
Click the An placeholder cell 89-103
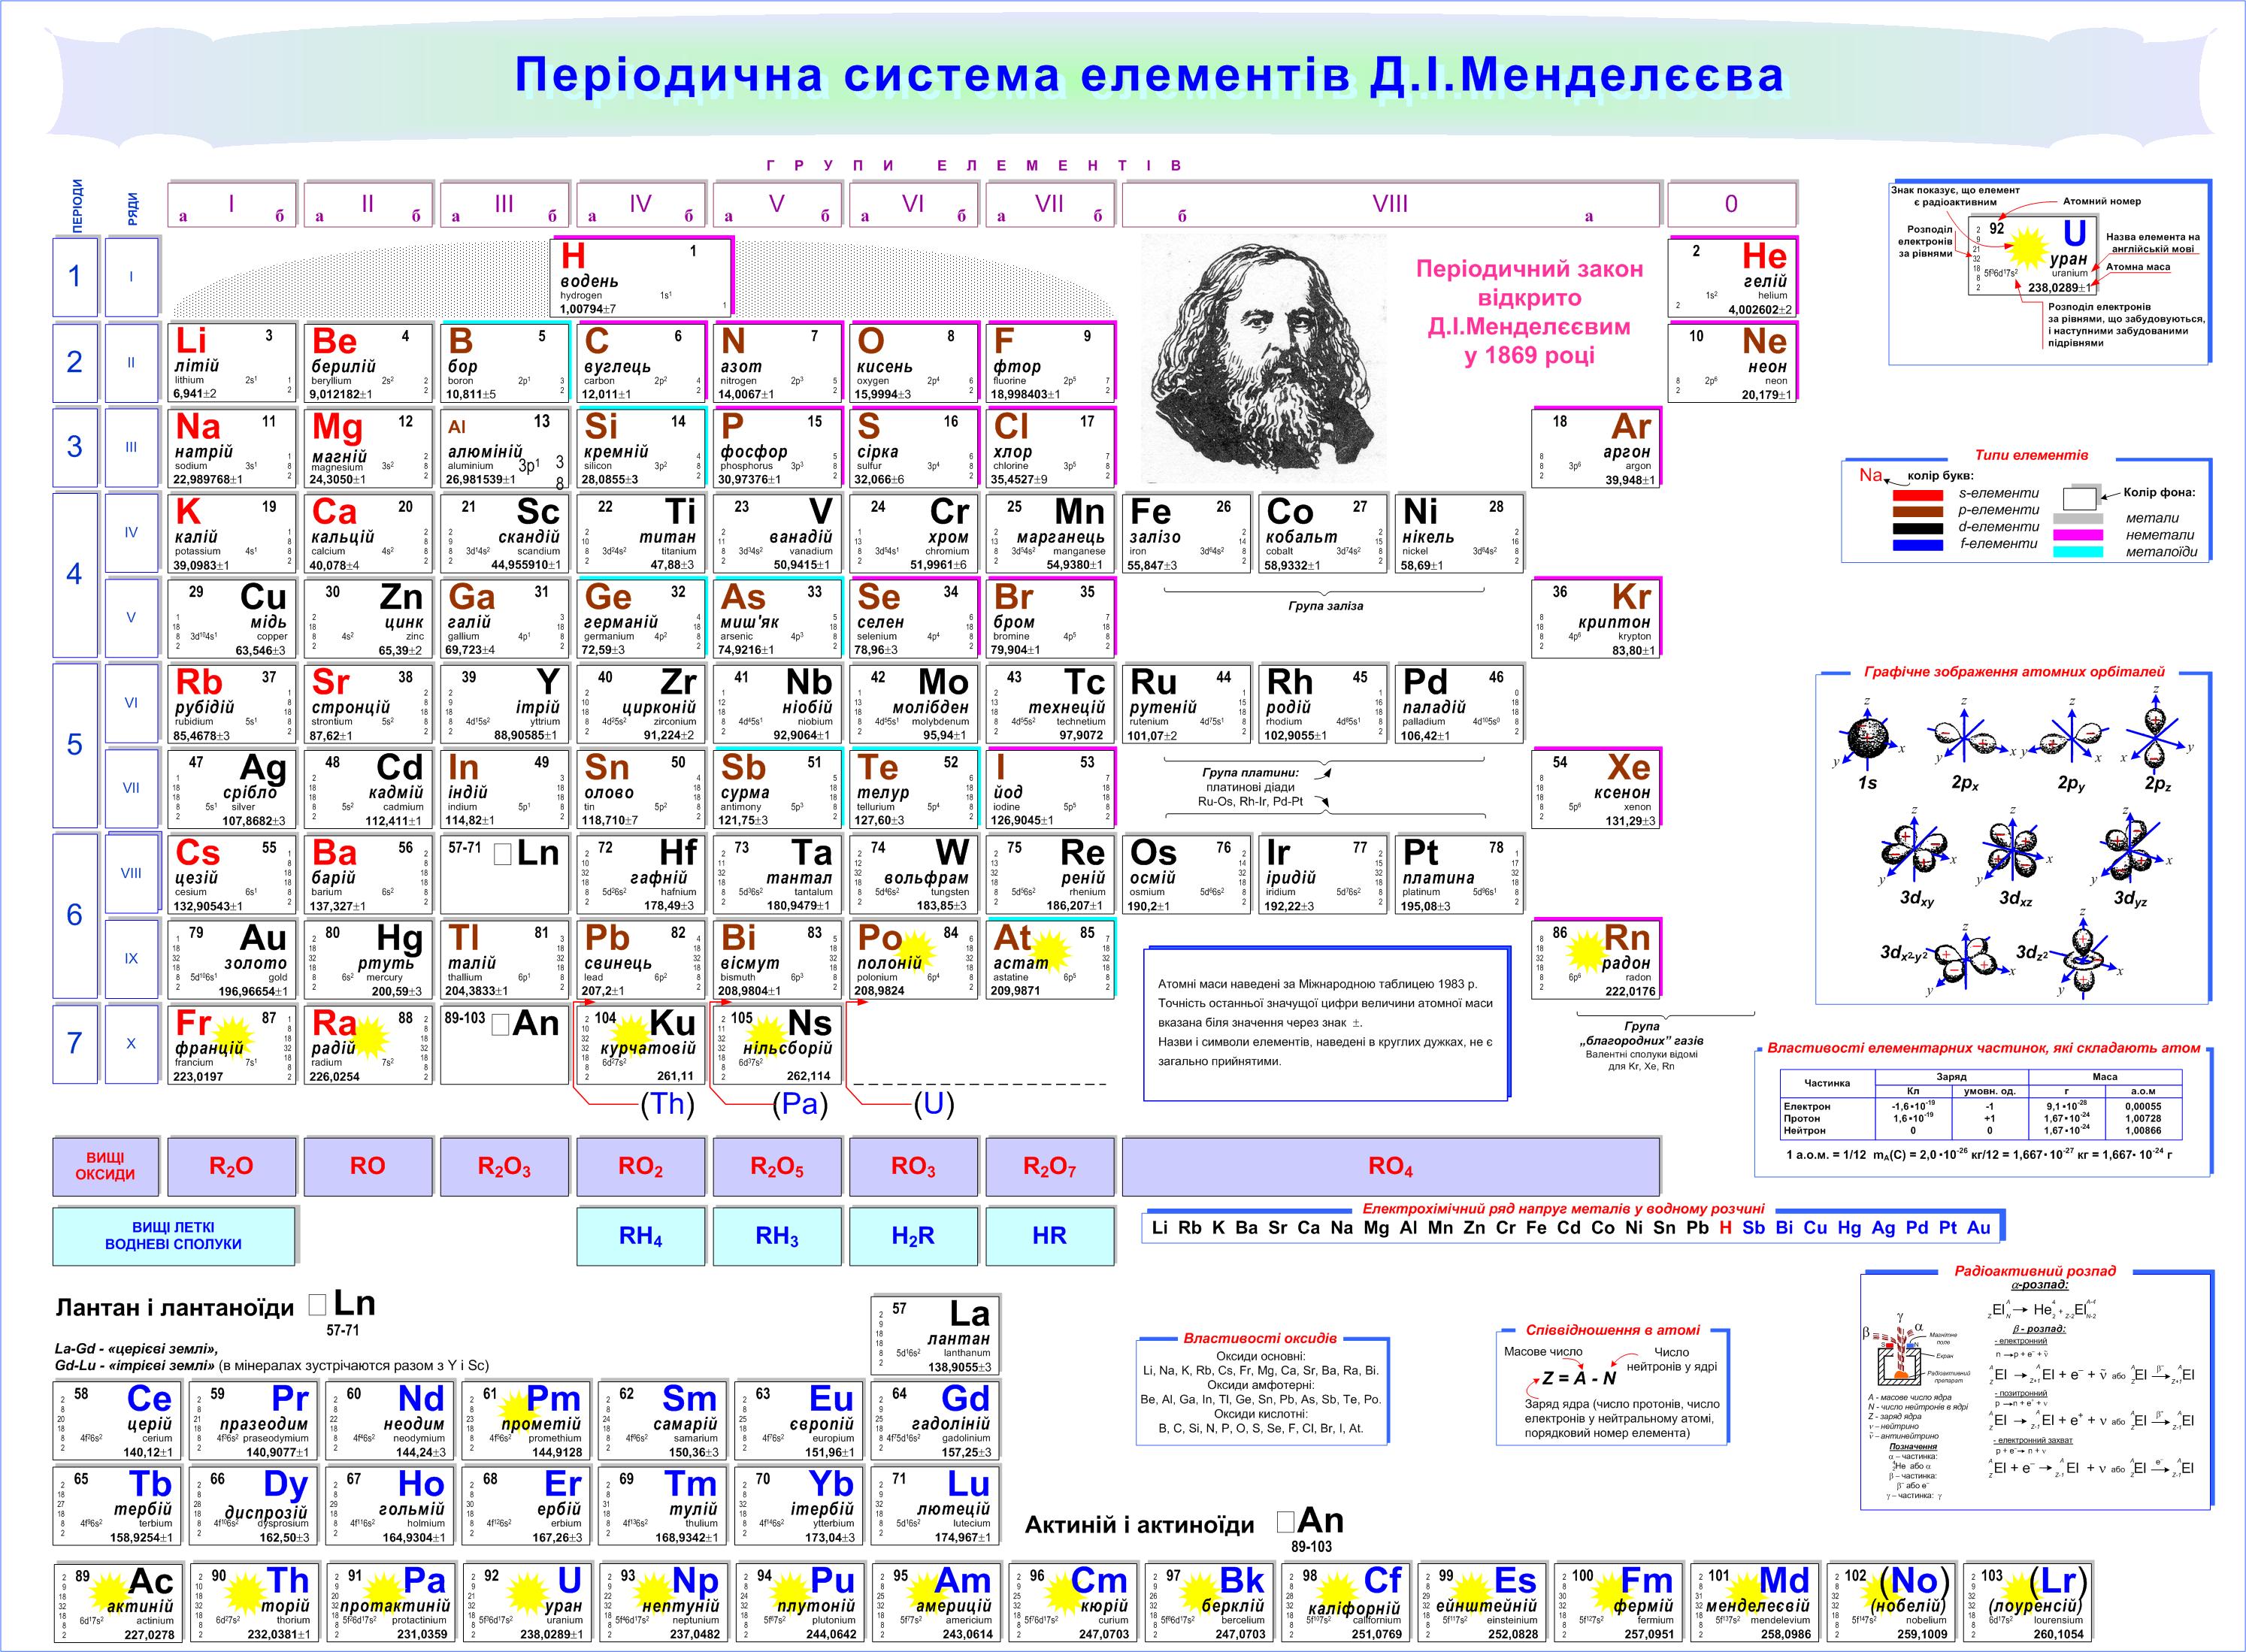pyautogui.click(x=504, y=1044)
